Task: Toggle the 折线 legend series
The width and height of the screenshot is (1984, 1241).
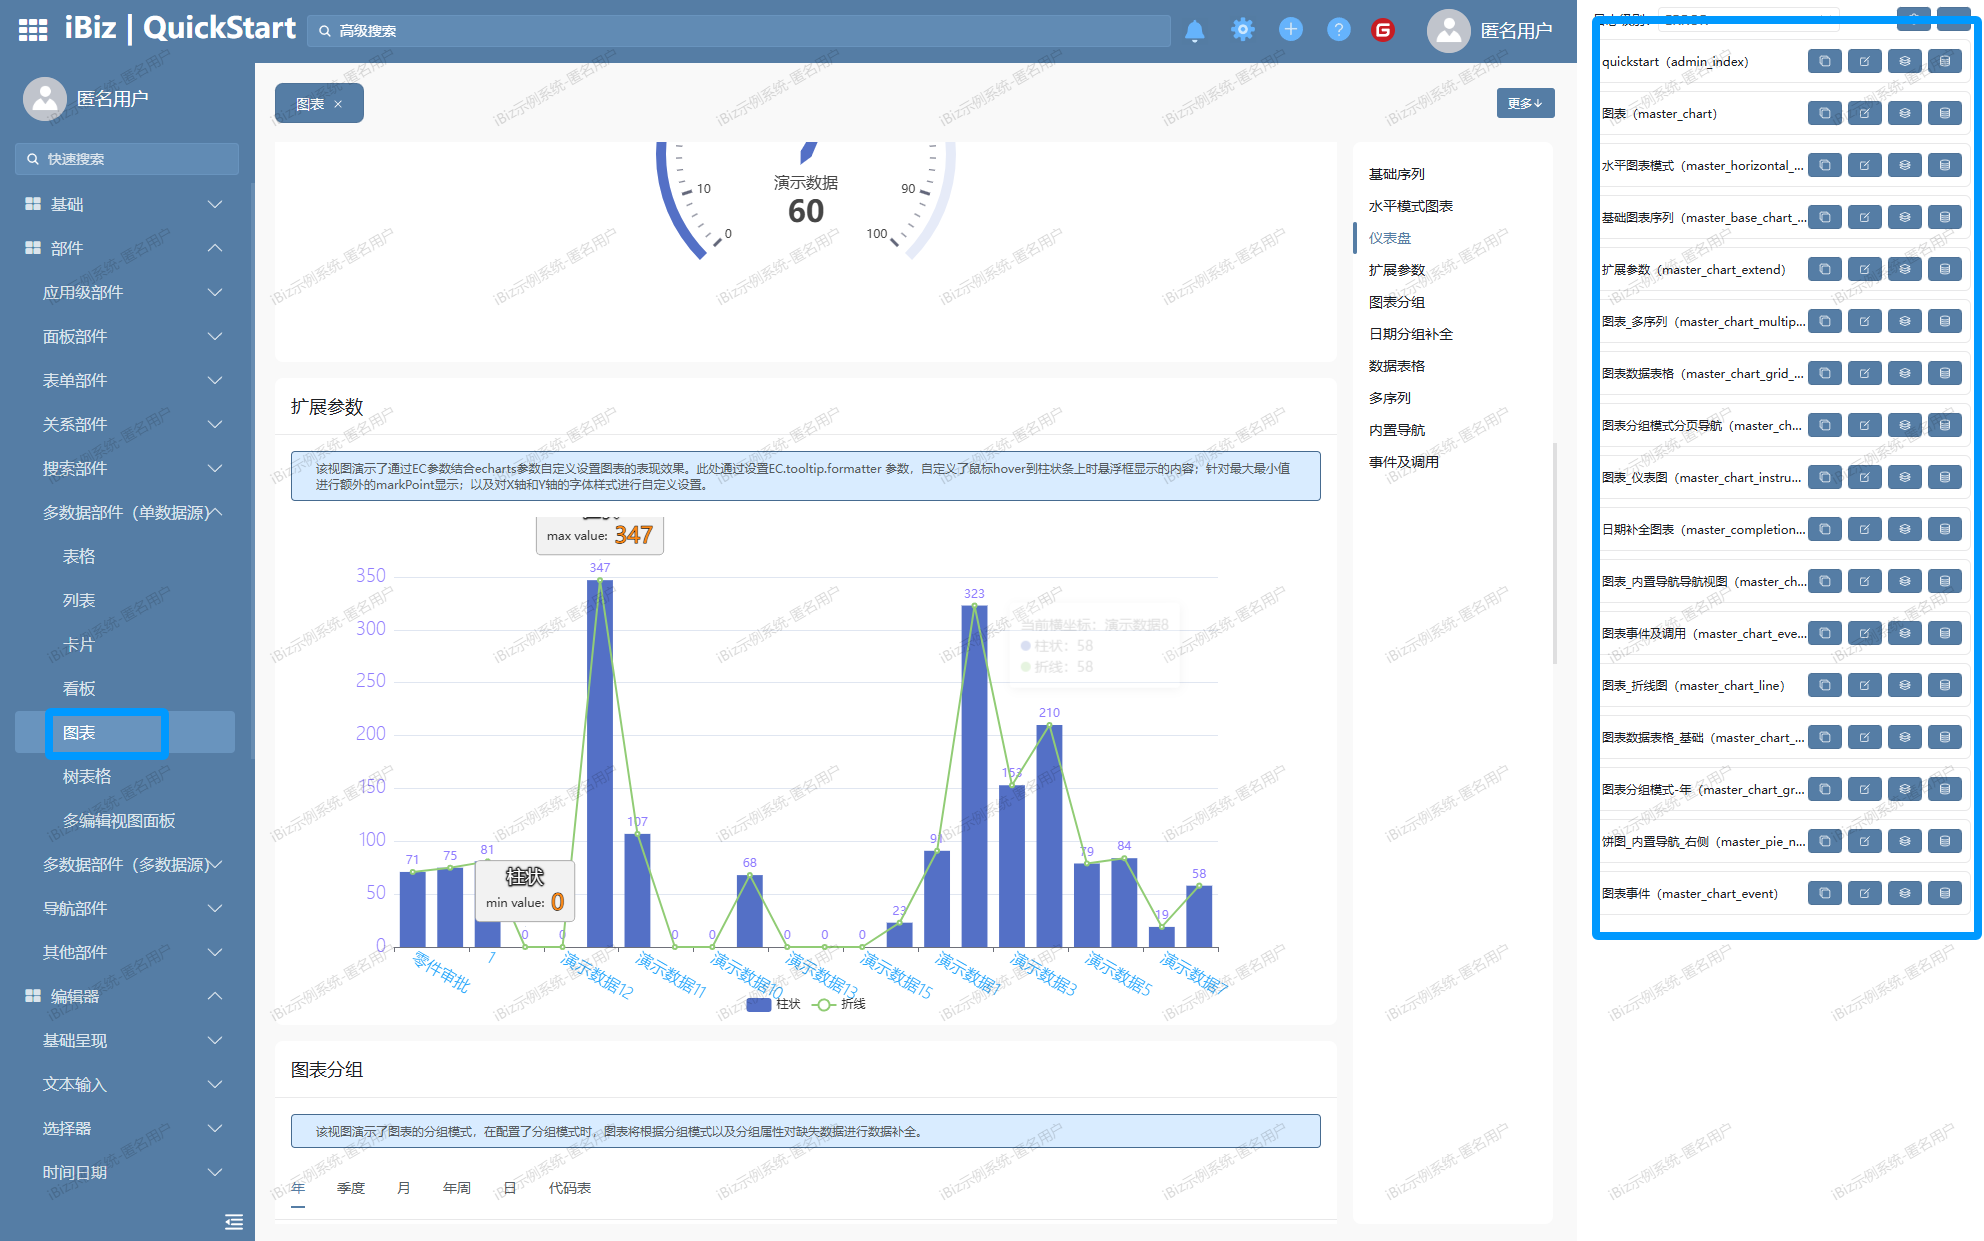Action: coord(840,1004)
